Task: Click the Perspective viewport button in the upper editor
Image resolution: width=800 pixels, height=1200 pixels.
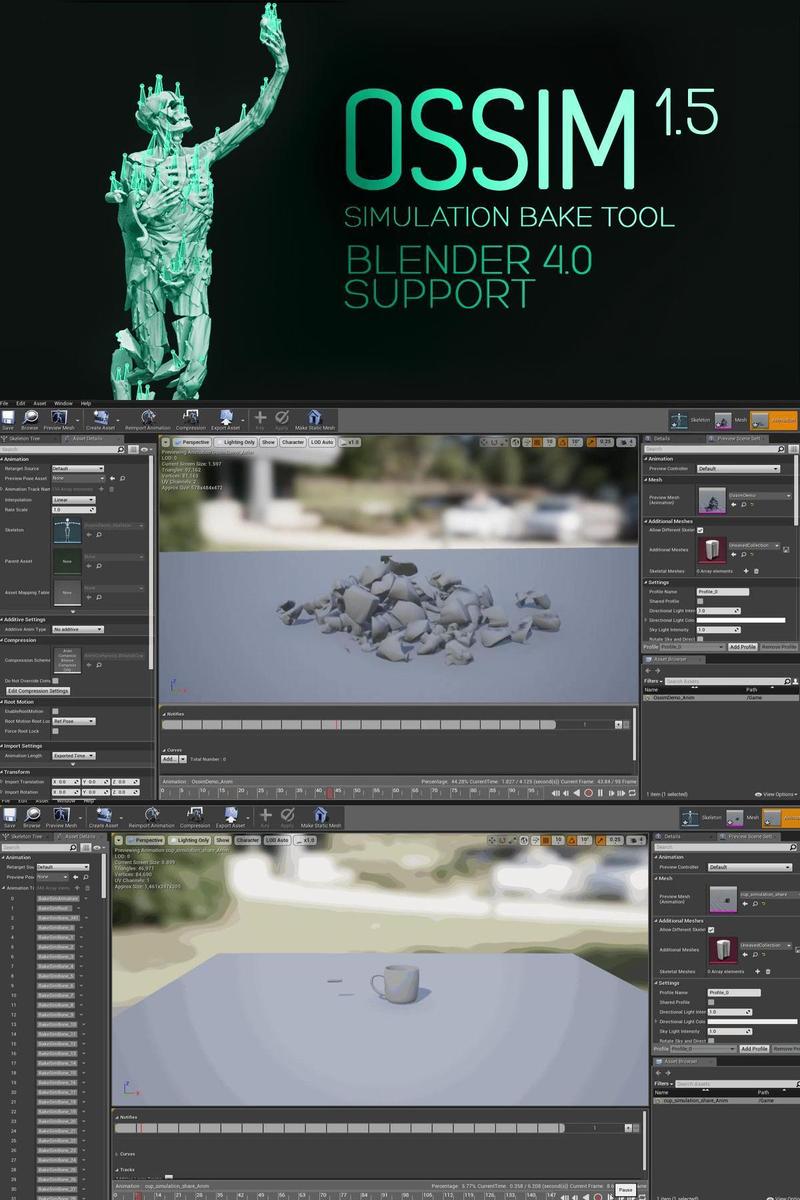Action: (191, 442)
